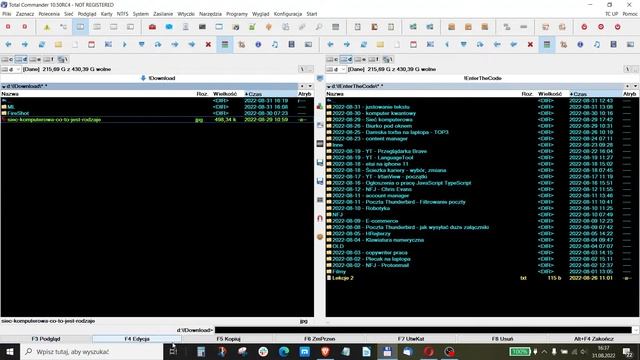Viewport: 640px width, 360px height.
Task: Click Alt+F4 Zakończ button
Action: point(594,339)
